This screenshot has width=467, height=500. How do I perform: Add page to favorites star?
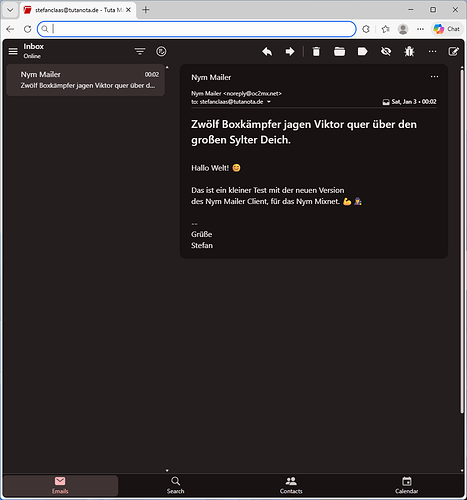tap(386, 29)
